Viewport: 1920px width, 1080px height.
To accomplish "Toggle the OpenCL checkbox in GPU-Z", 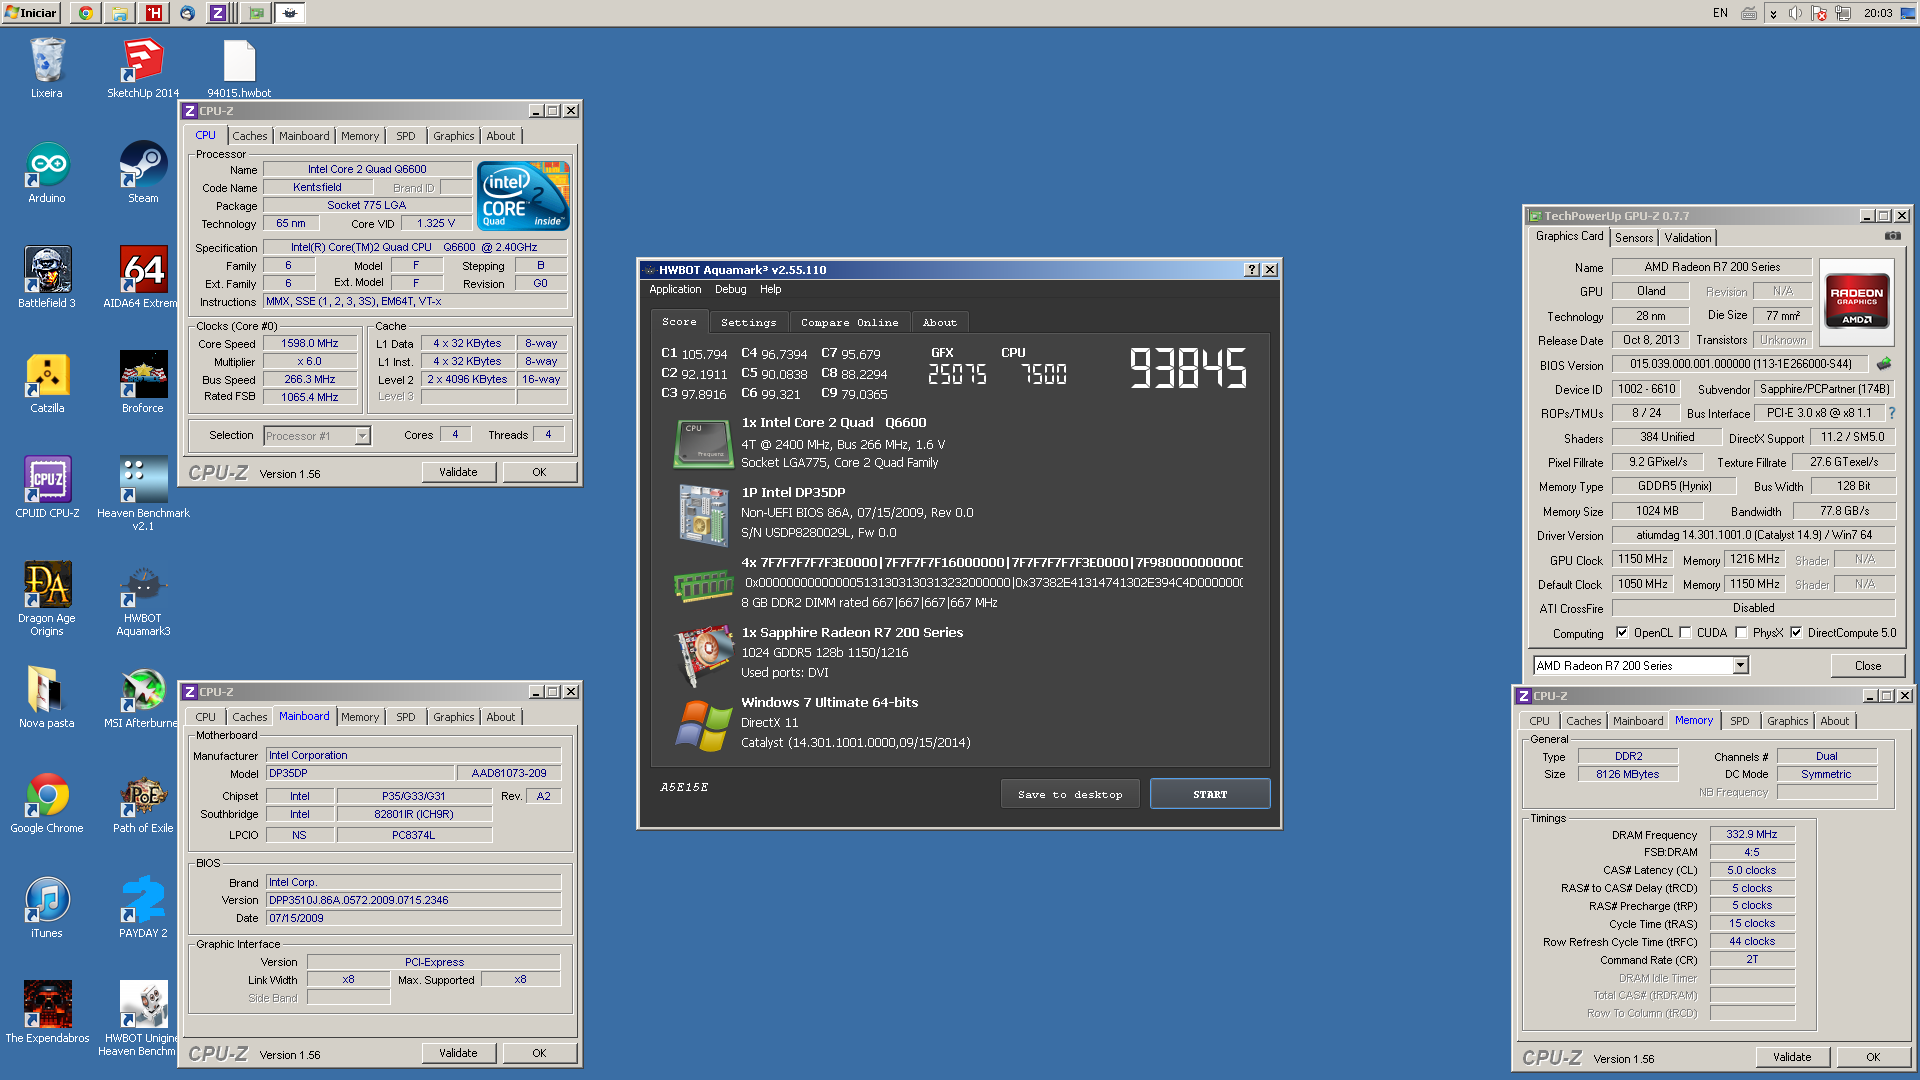I will (1622, 633).
